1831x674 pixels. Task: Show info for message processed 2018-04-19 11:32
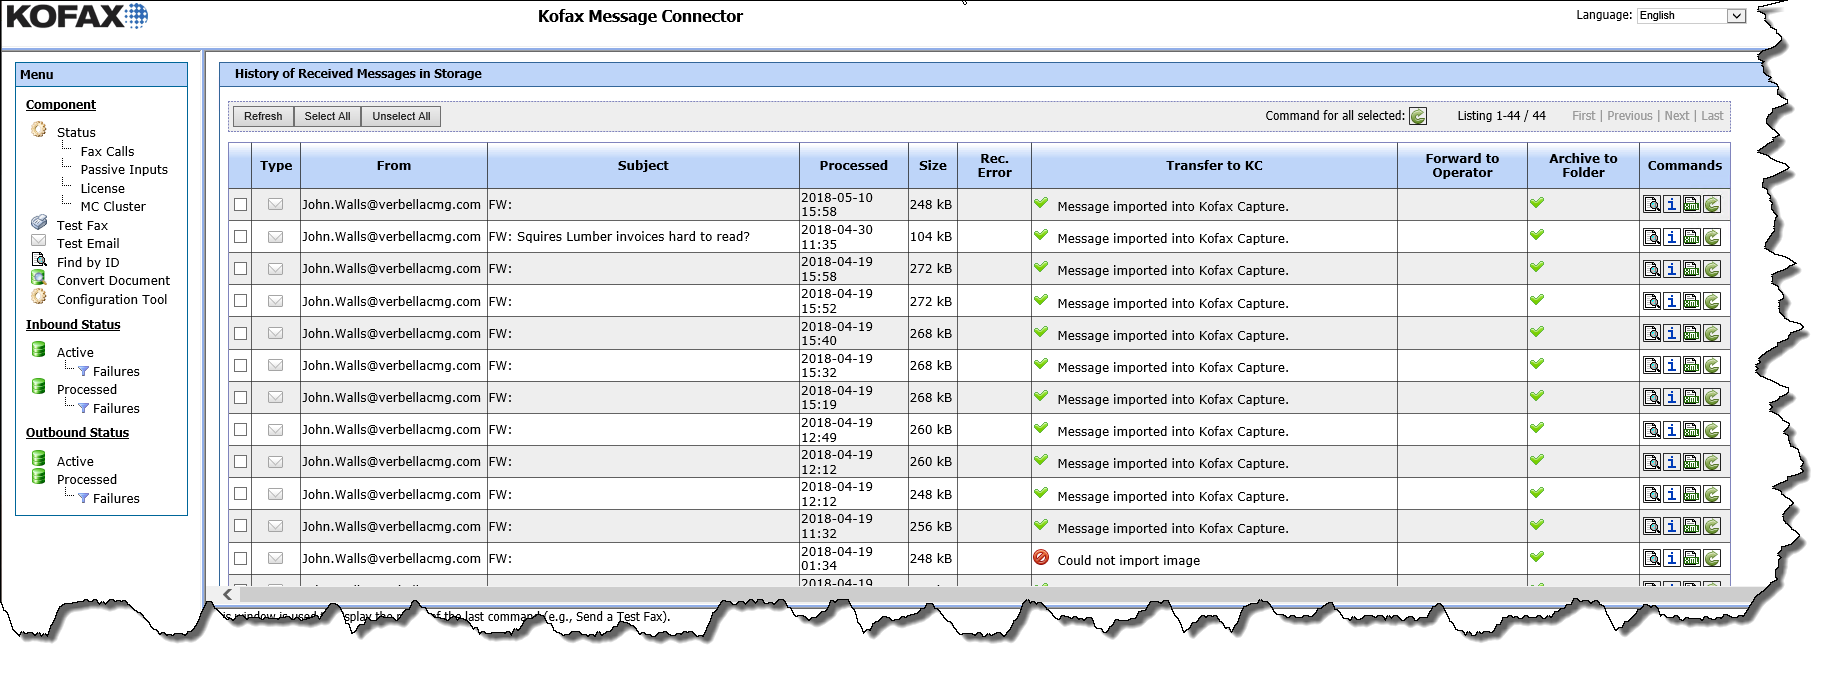1672,526
